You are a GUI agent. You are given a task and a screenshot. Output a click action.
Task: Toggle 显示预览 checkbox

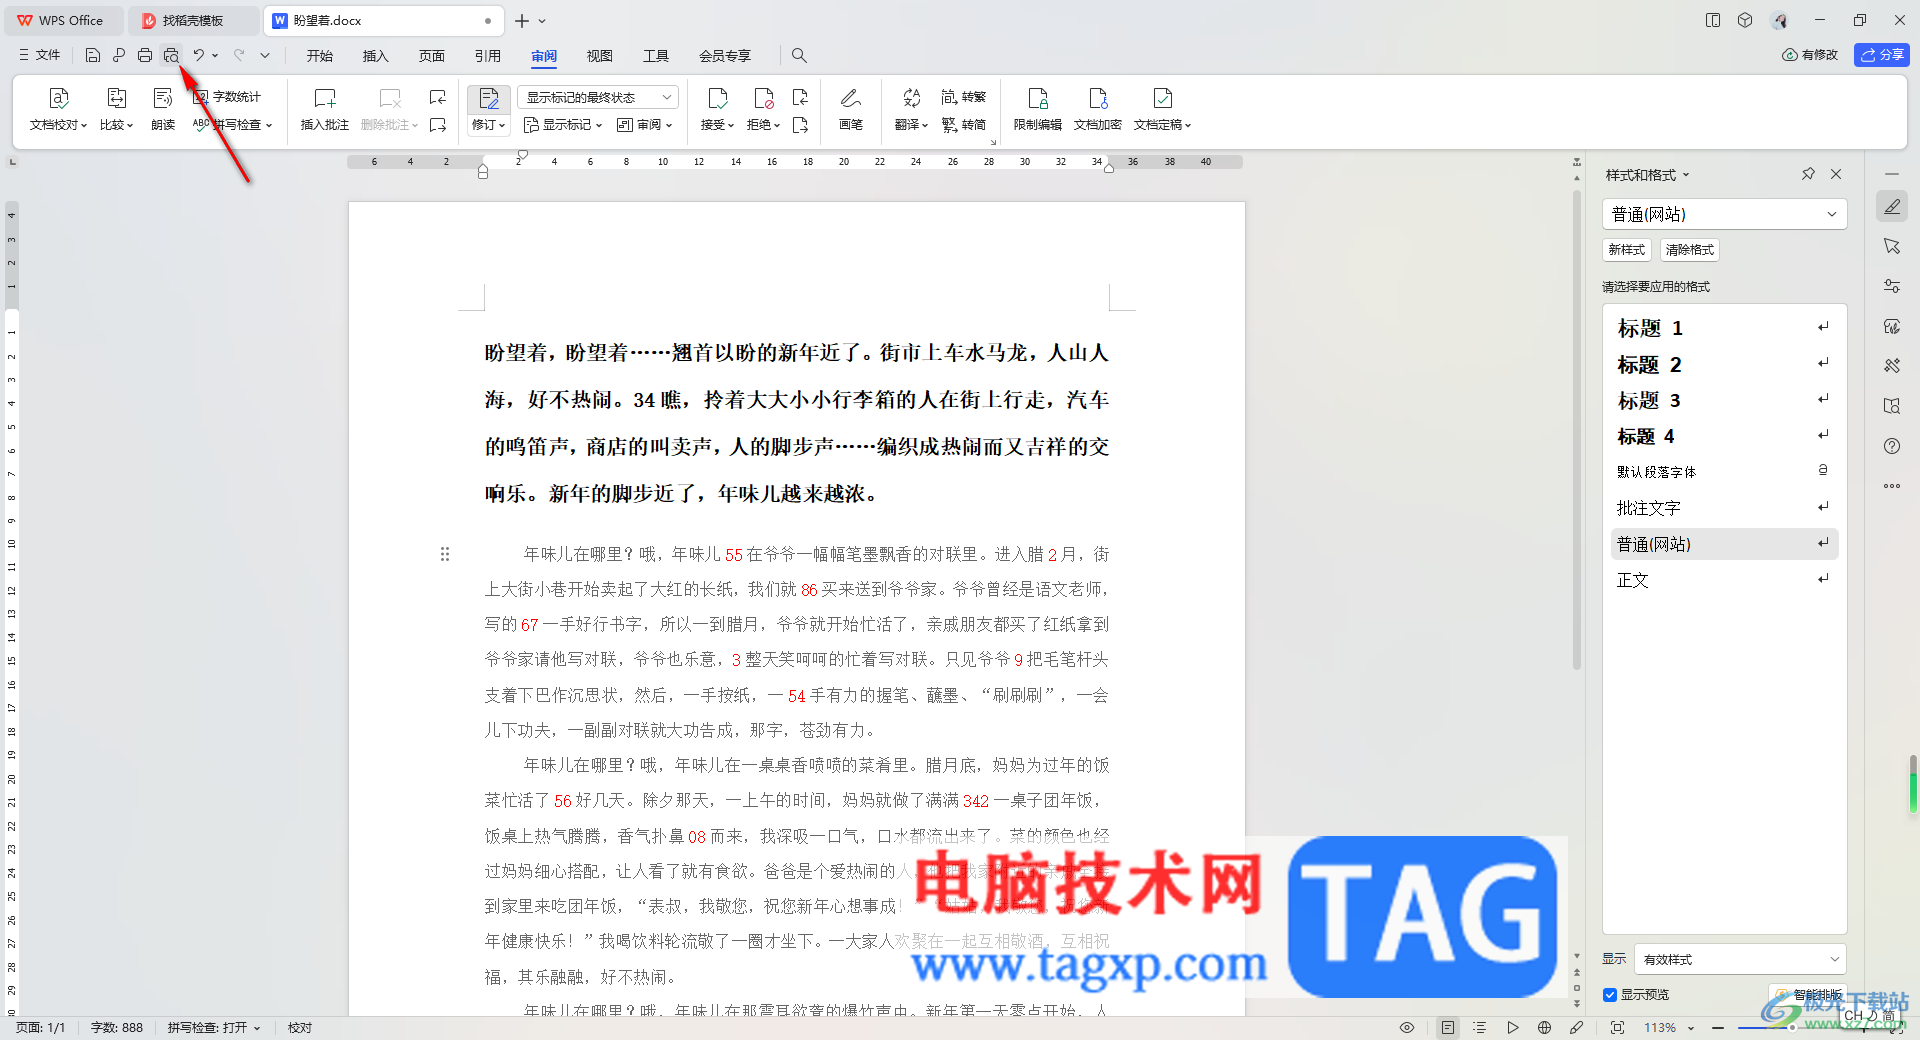tap(1610, 995)
